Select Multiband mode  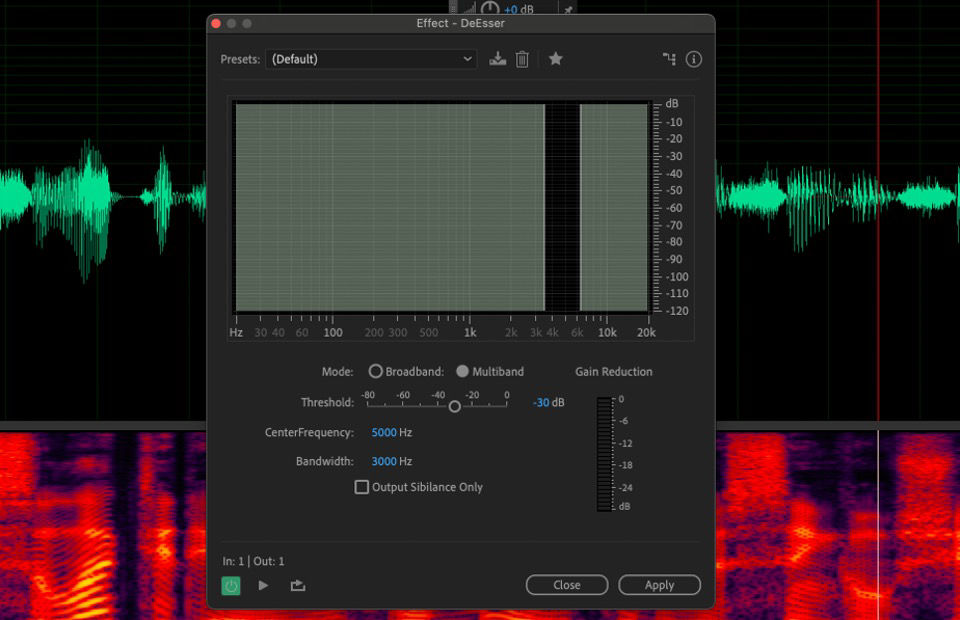[x=463, y=371]
